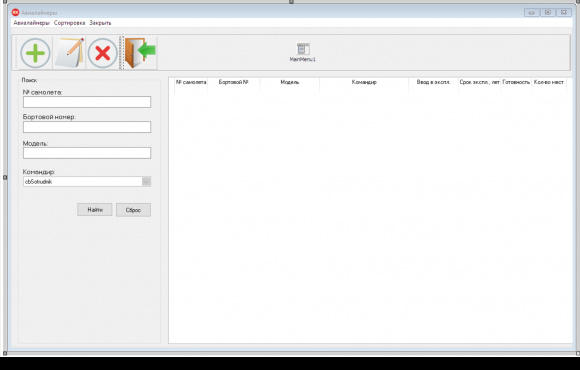580x370 pixels.
Task: Click the notepad pencil edit icon
Action: [x=70, y=53]
